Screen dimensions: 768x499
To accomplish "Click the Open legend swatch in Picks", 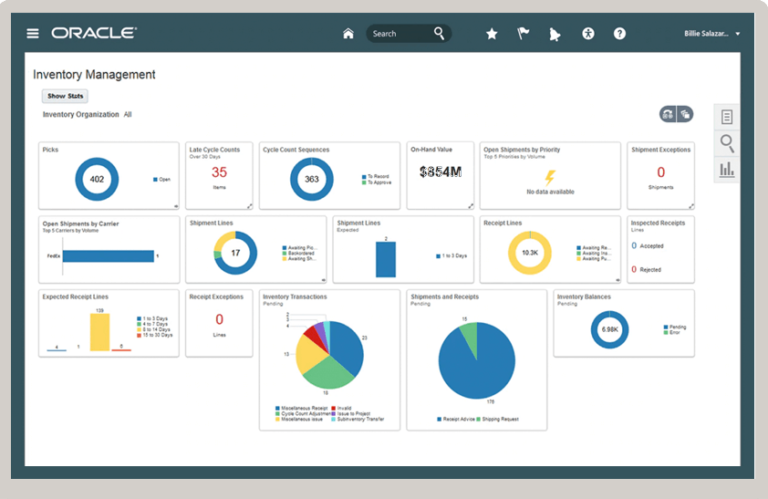I will click(x=155, y=180).
